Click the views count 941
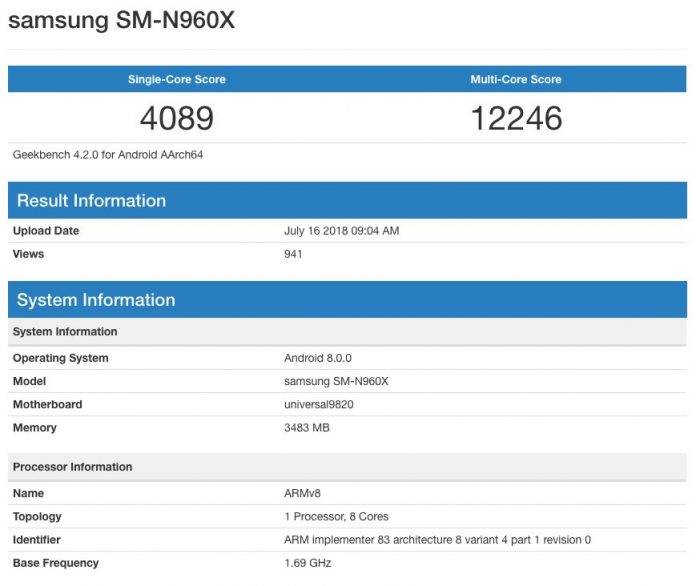The width and height of the screenshot is (696, 586). (x=293, y=254)
